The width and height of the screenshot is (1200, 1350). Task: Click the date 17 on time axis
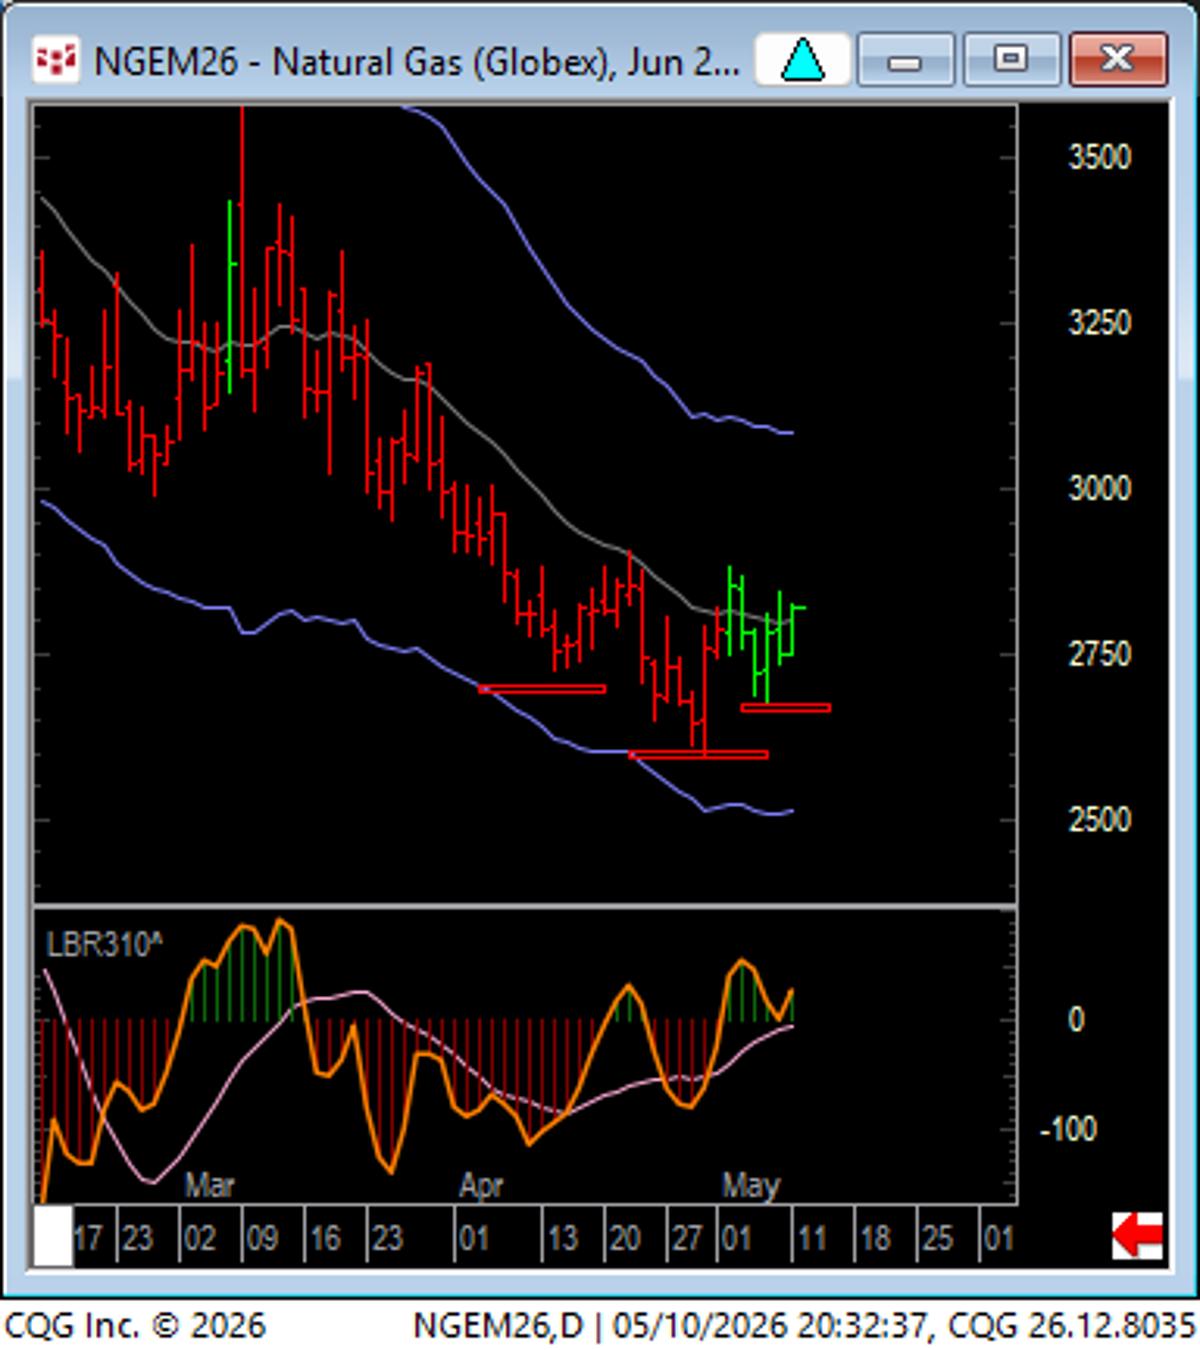87,1239
